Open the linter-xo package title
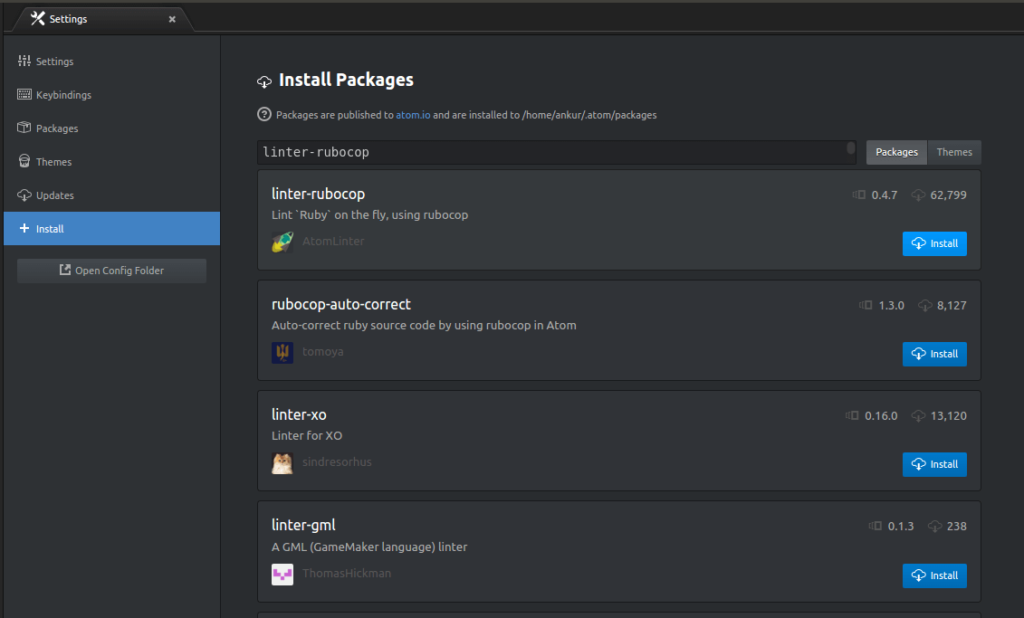Viewport: 1024px width, 618px height. tap(298, 415)
